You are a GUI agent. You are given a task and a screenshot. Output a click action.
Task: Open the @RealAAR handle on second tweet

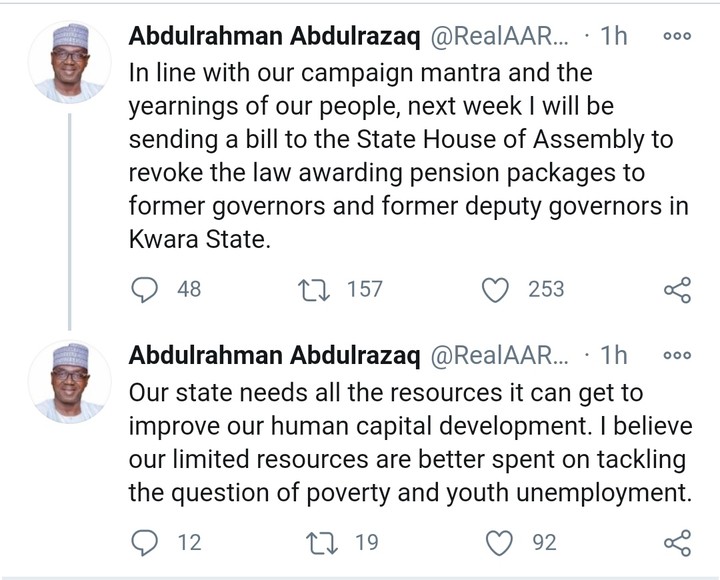[498, 355]
